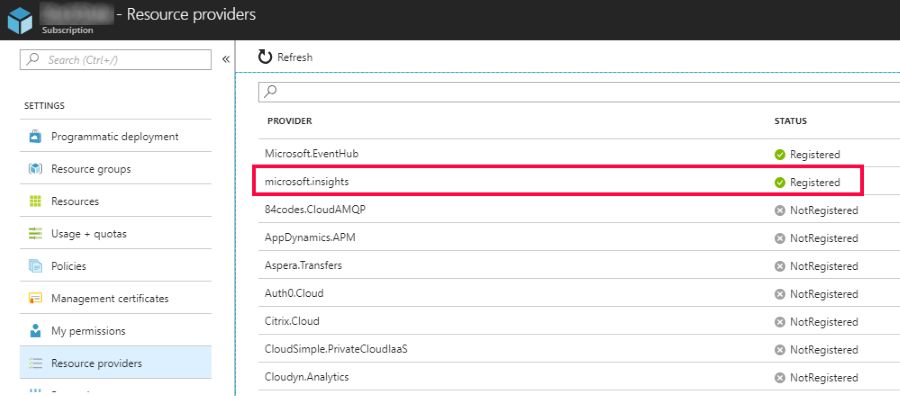900x396 pixels.
Task: Click NotRegistered status text for Auth0.Cloud
Action: (824, 294)
